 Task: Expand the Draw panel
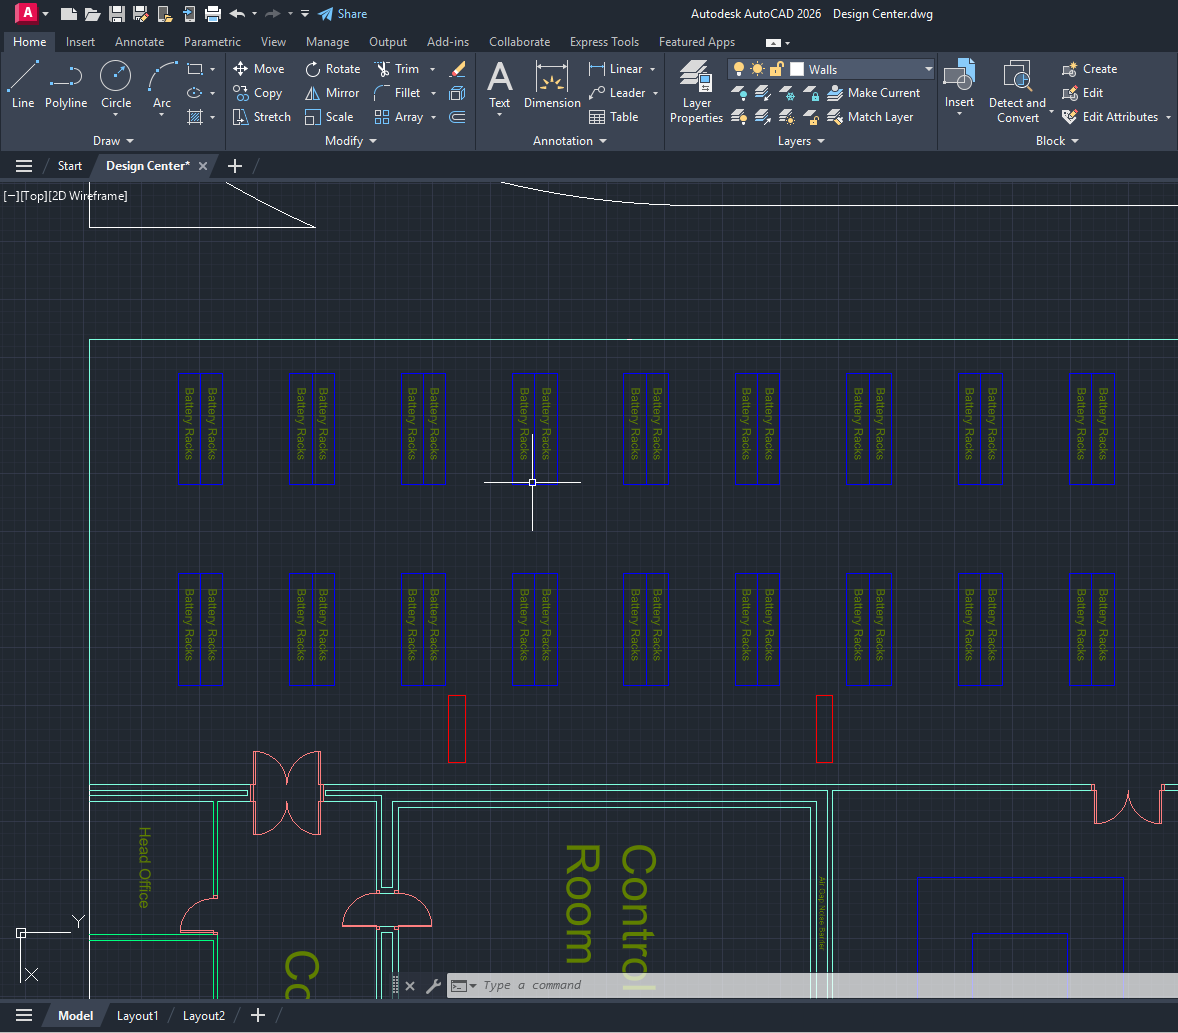coord(113,140)
